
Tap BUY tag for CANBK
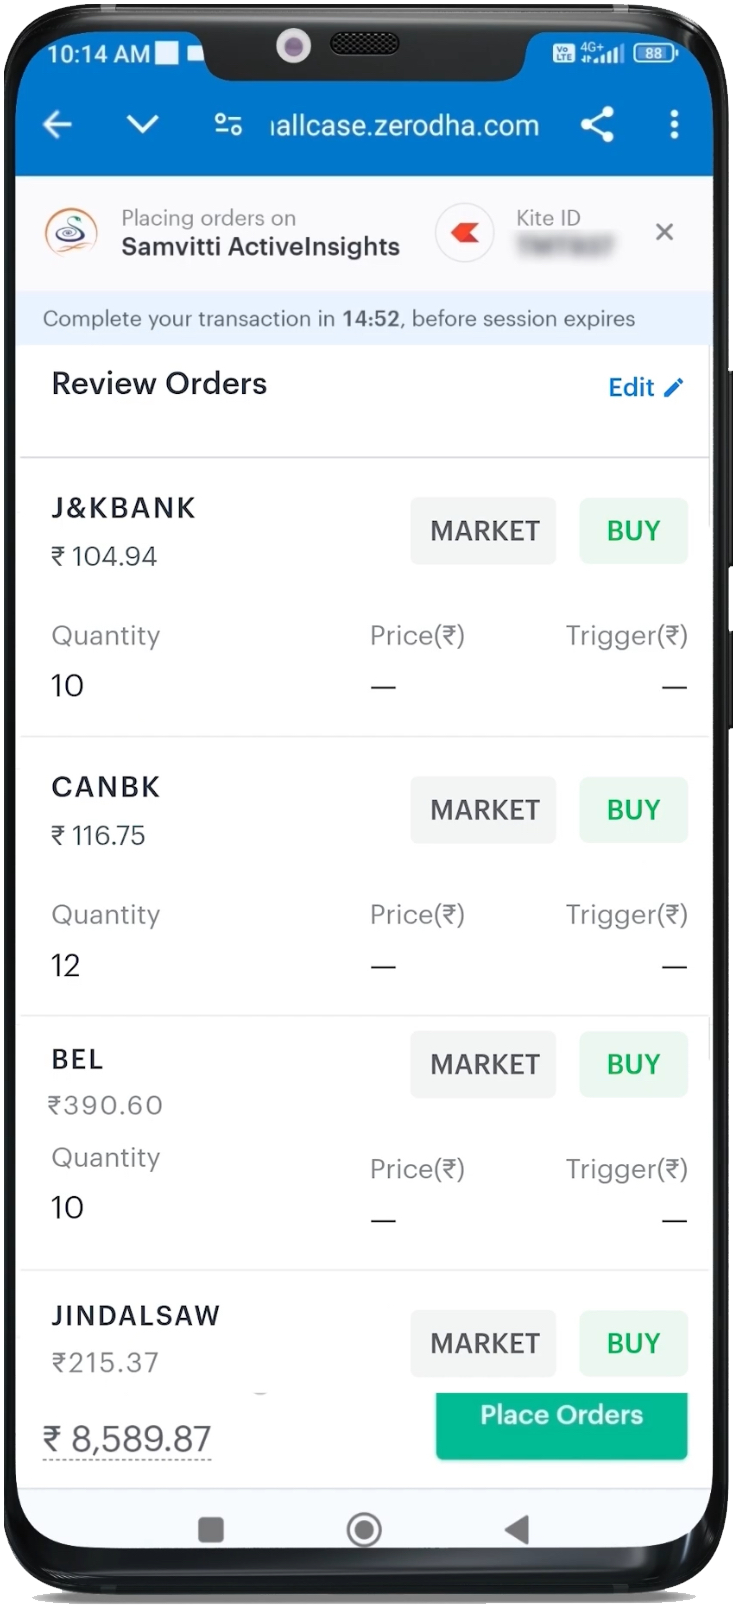pyautogui.click(x=633, y=810)
